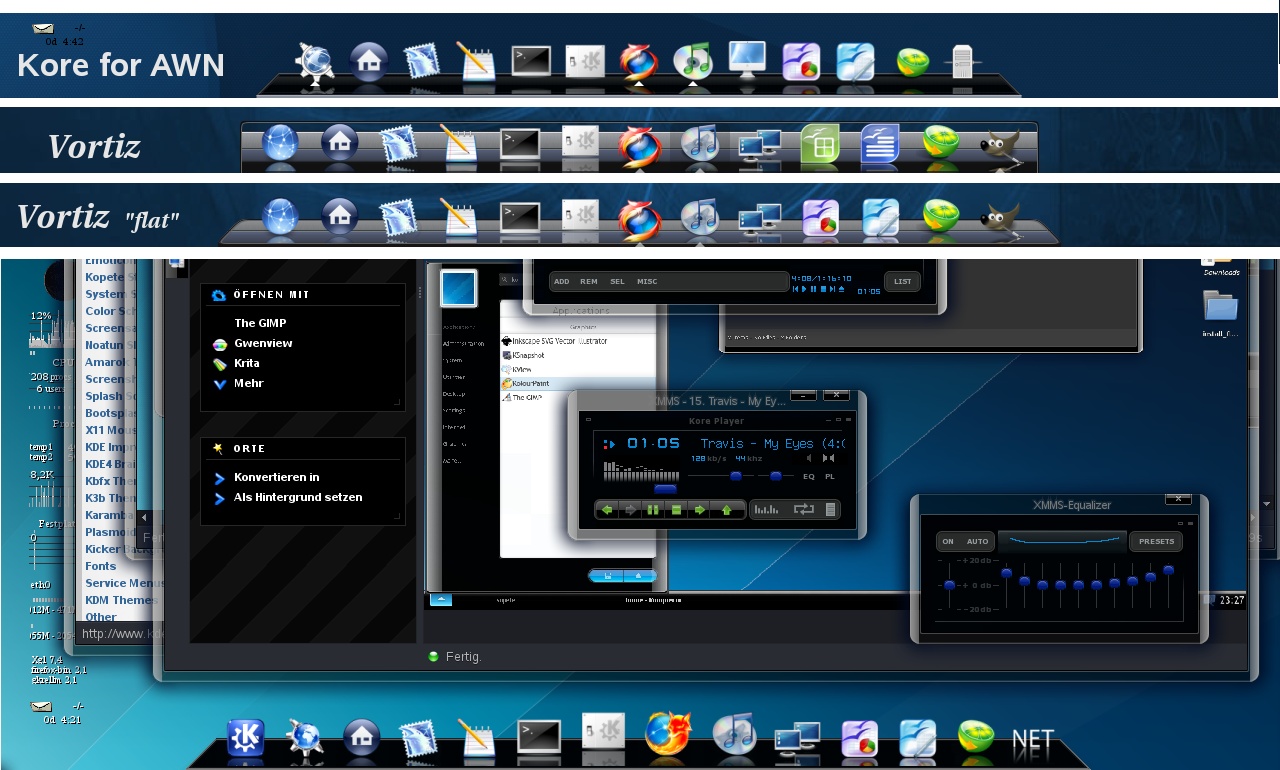Toggle the EQ button in Kore Player
Viewport: 1280px width, 770px height.
coord(809,477)
